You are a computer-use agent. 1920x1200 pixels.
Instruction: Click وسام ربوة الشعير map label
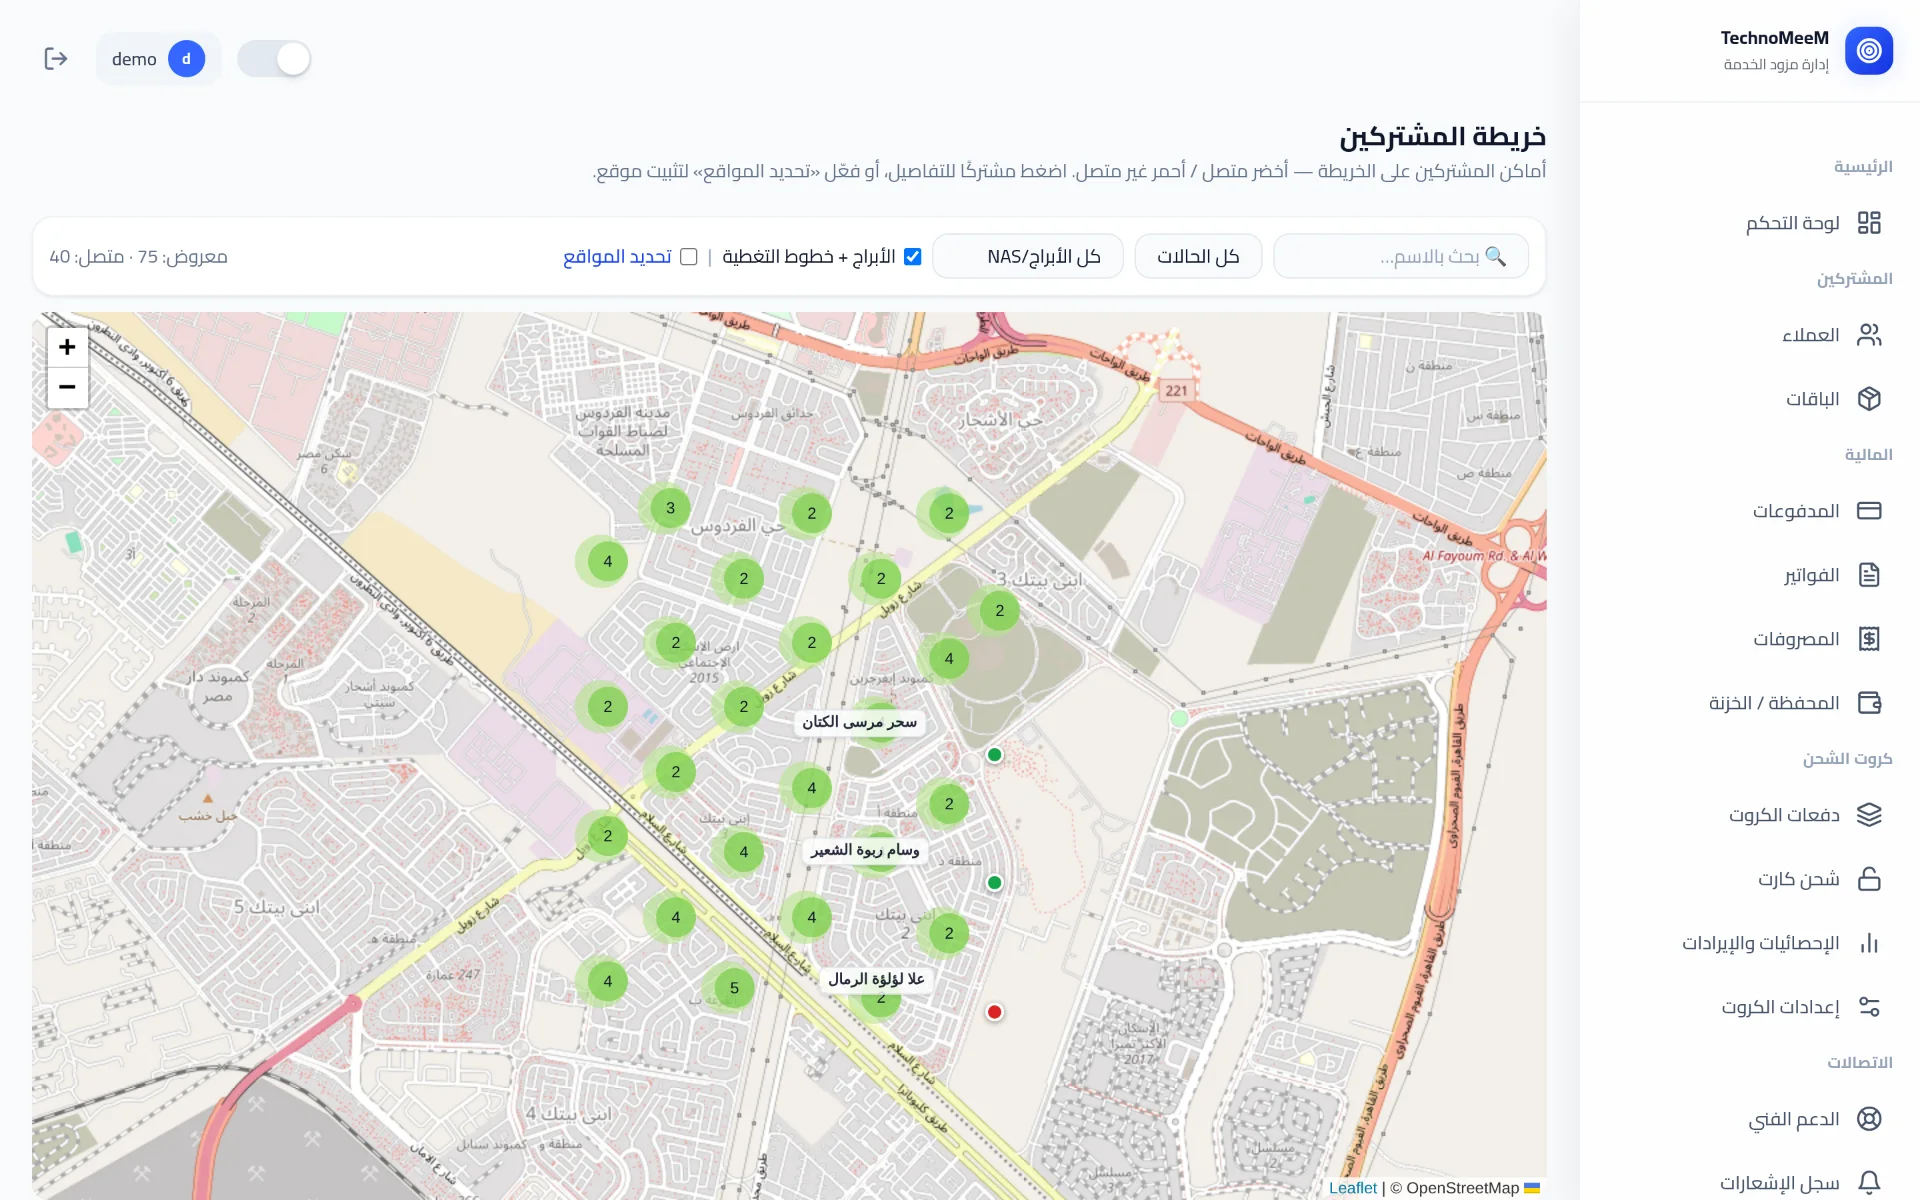coord(865,850)
